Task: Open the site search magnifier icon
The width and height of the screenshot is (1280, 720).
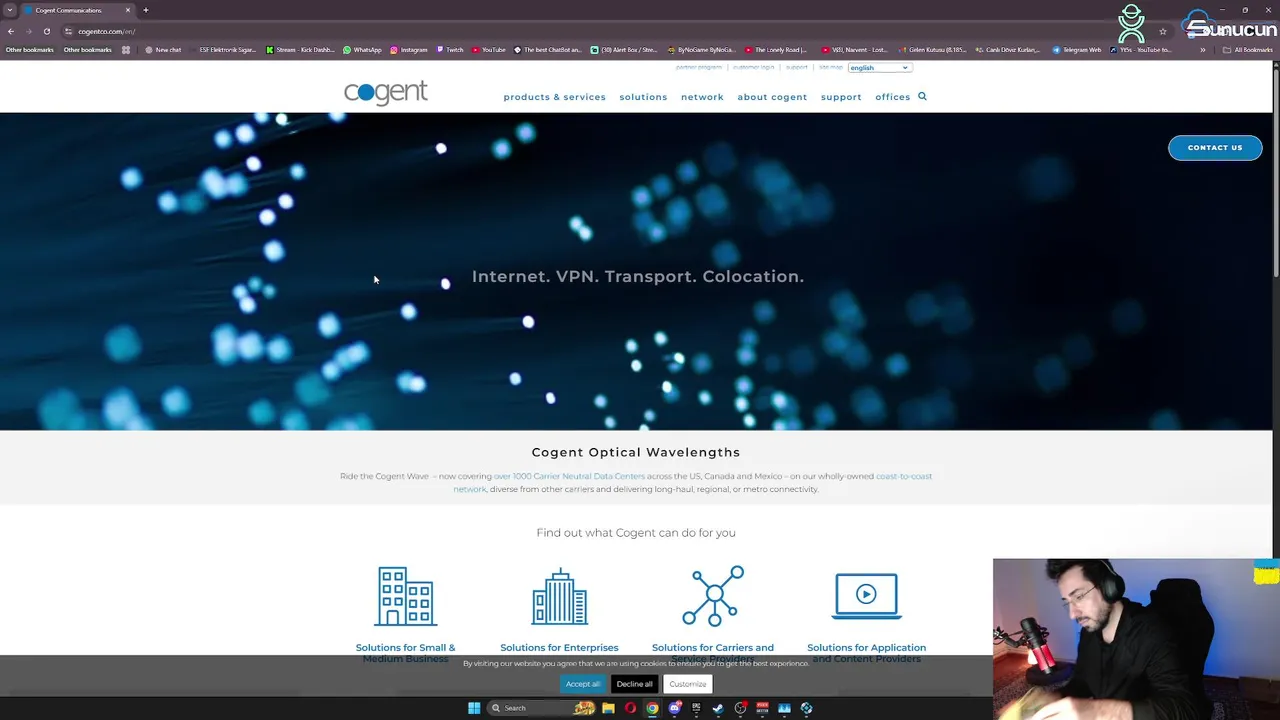Action: coord(922,97)
